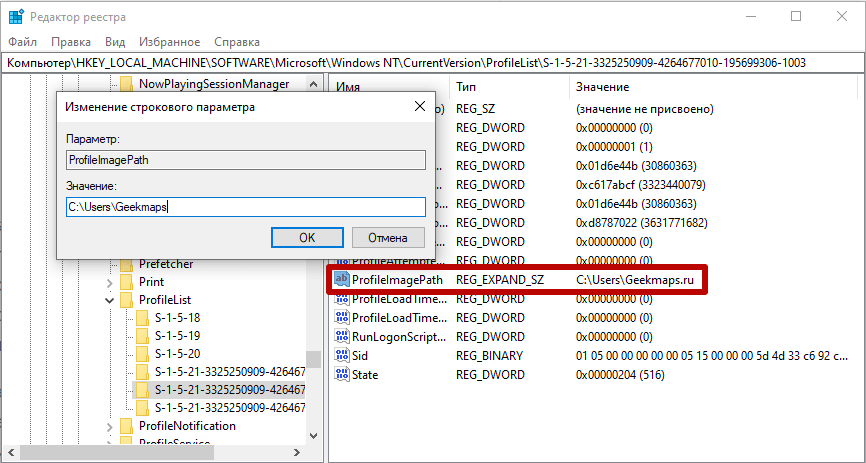Click the Sid binary value icon
The width and height of the screenshot is (866, 463).
tap(341, 355)
